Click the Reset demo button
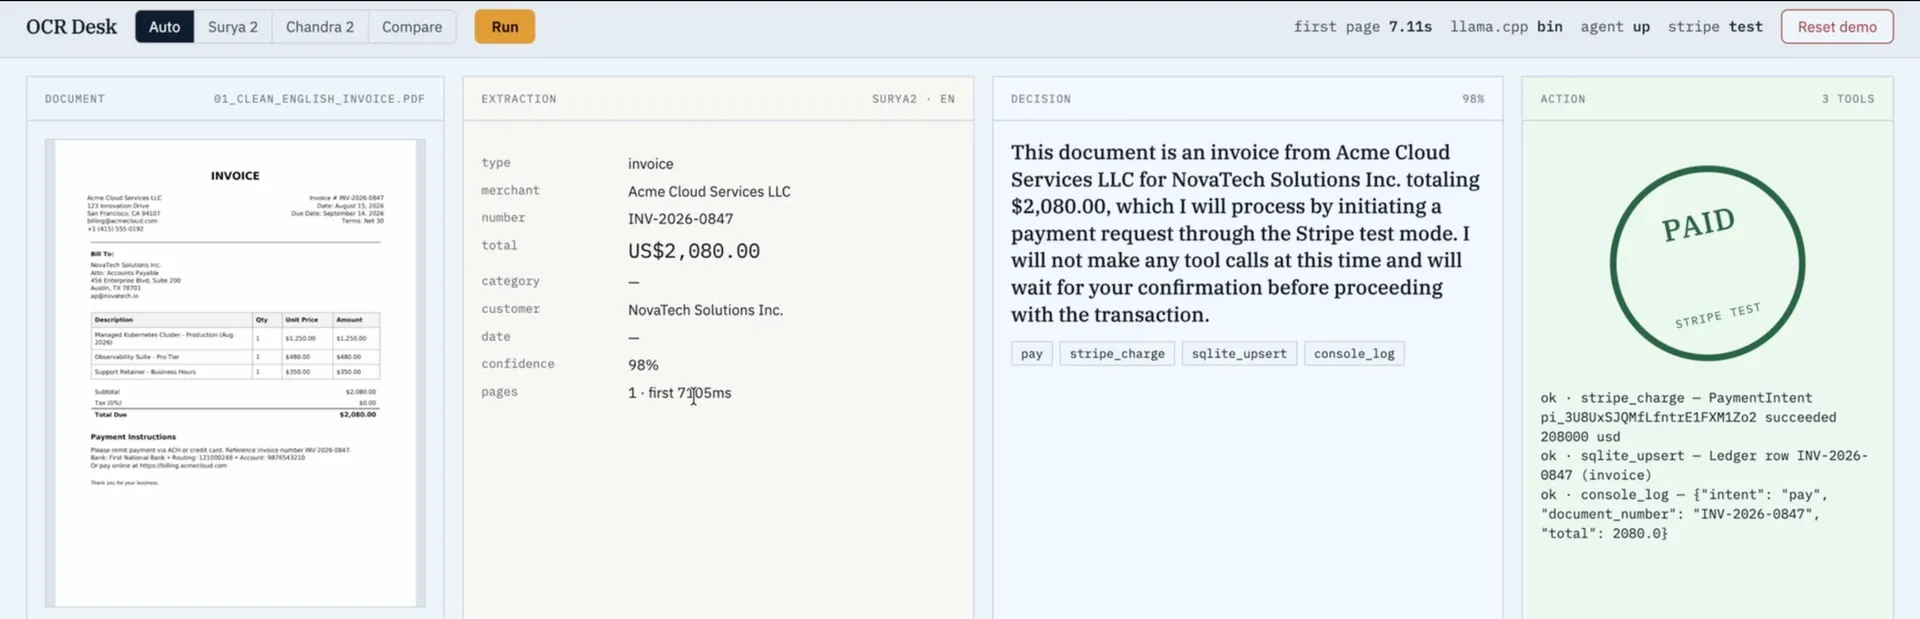The height and width of the screenshot is (619, 1920). click(1837, 27)
